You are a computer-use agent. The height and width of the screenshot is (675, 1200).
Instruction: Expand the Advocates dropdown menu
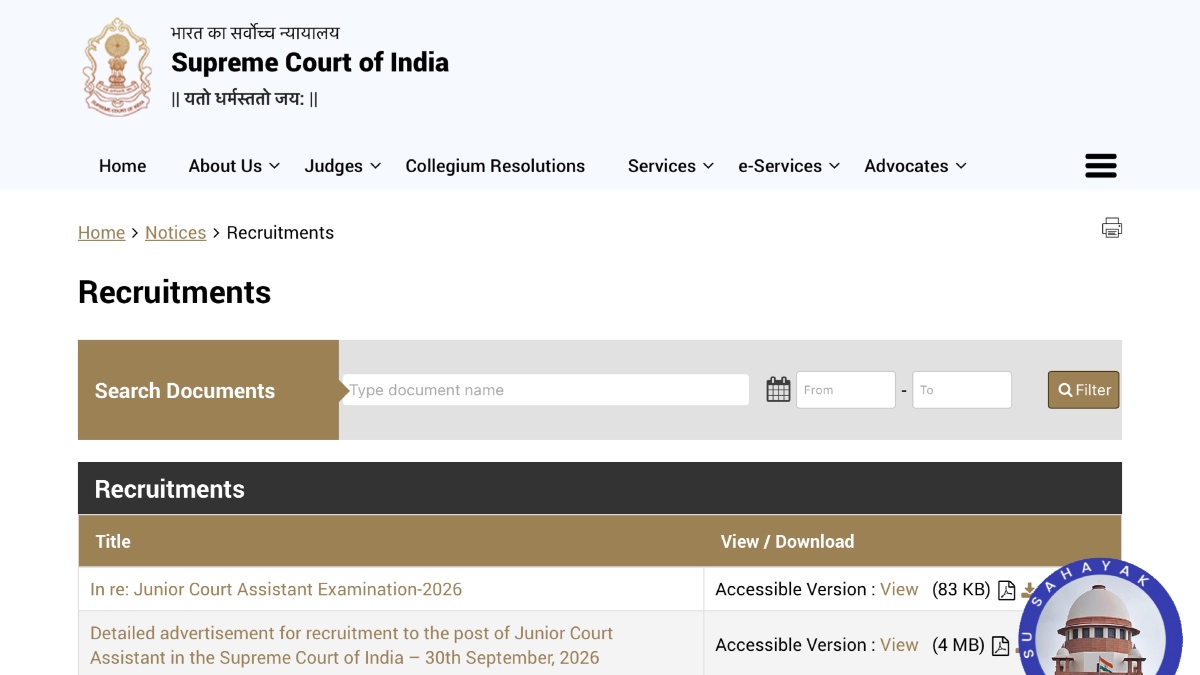915,166
